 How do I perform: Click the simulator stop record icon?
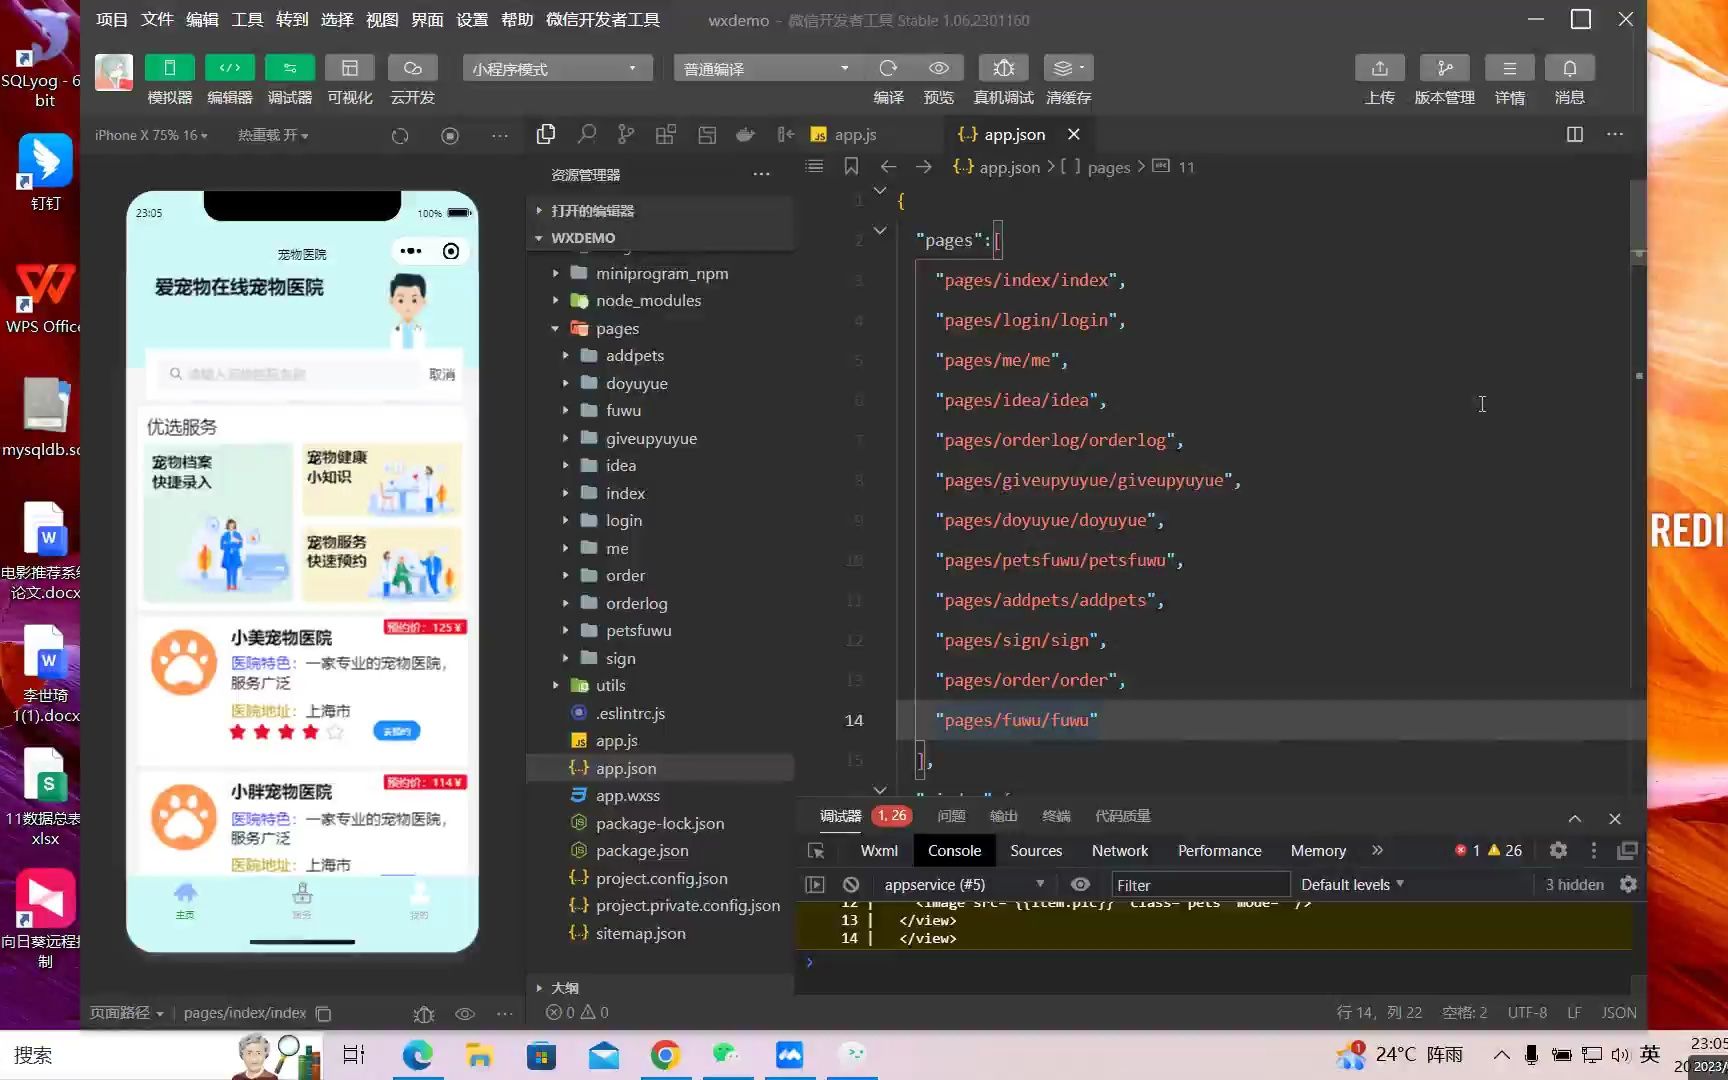pos(450,135)
